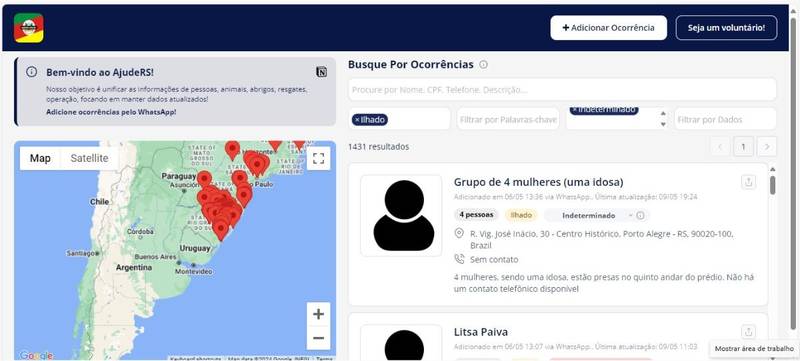The width and height of the screenshot is (800, 361).
Task: Click Adicionar Ocorrência button
Action: (x=608, y=28)
